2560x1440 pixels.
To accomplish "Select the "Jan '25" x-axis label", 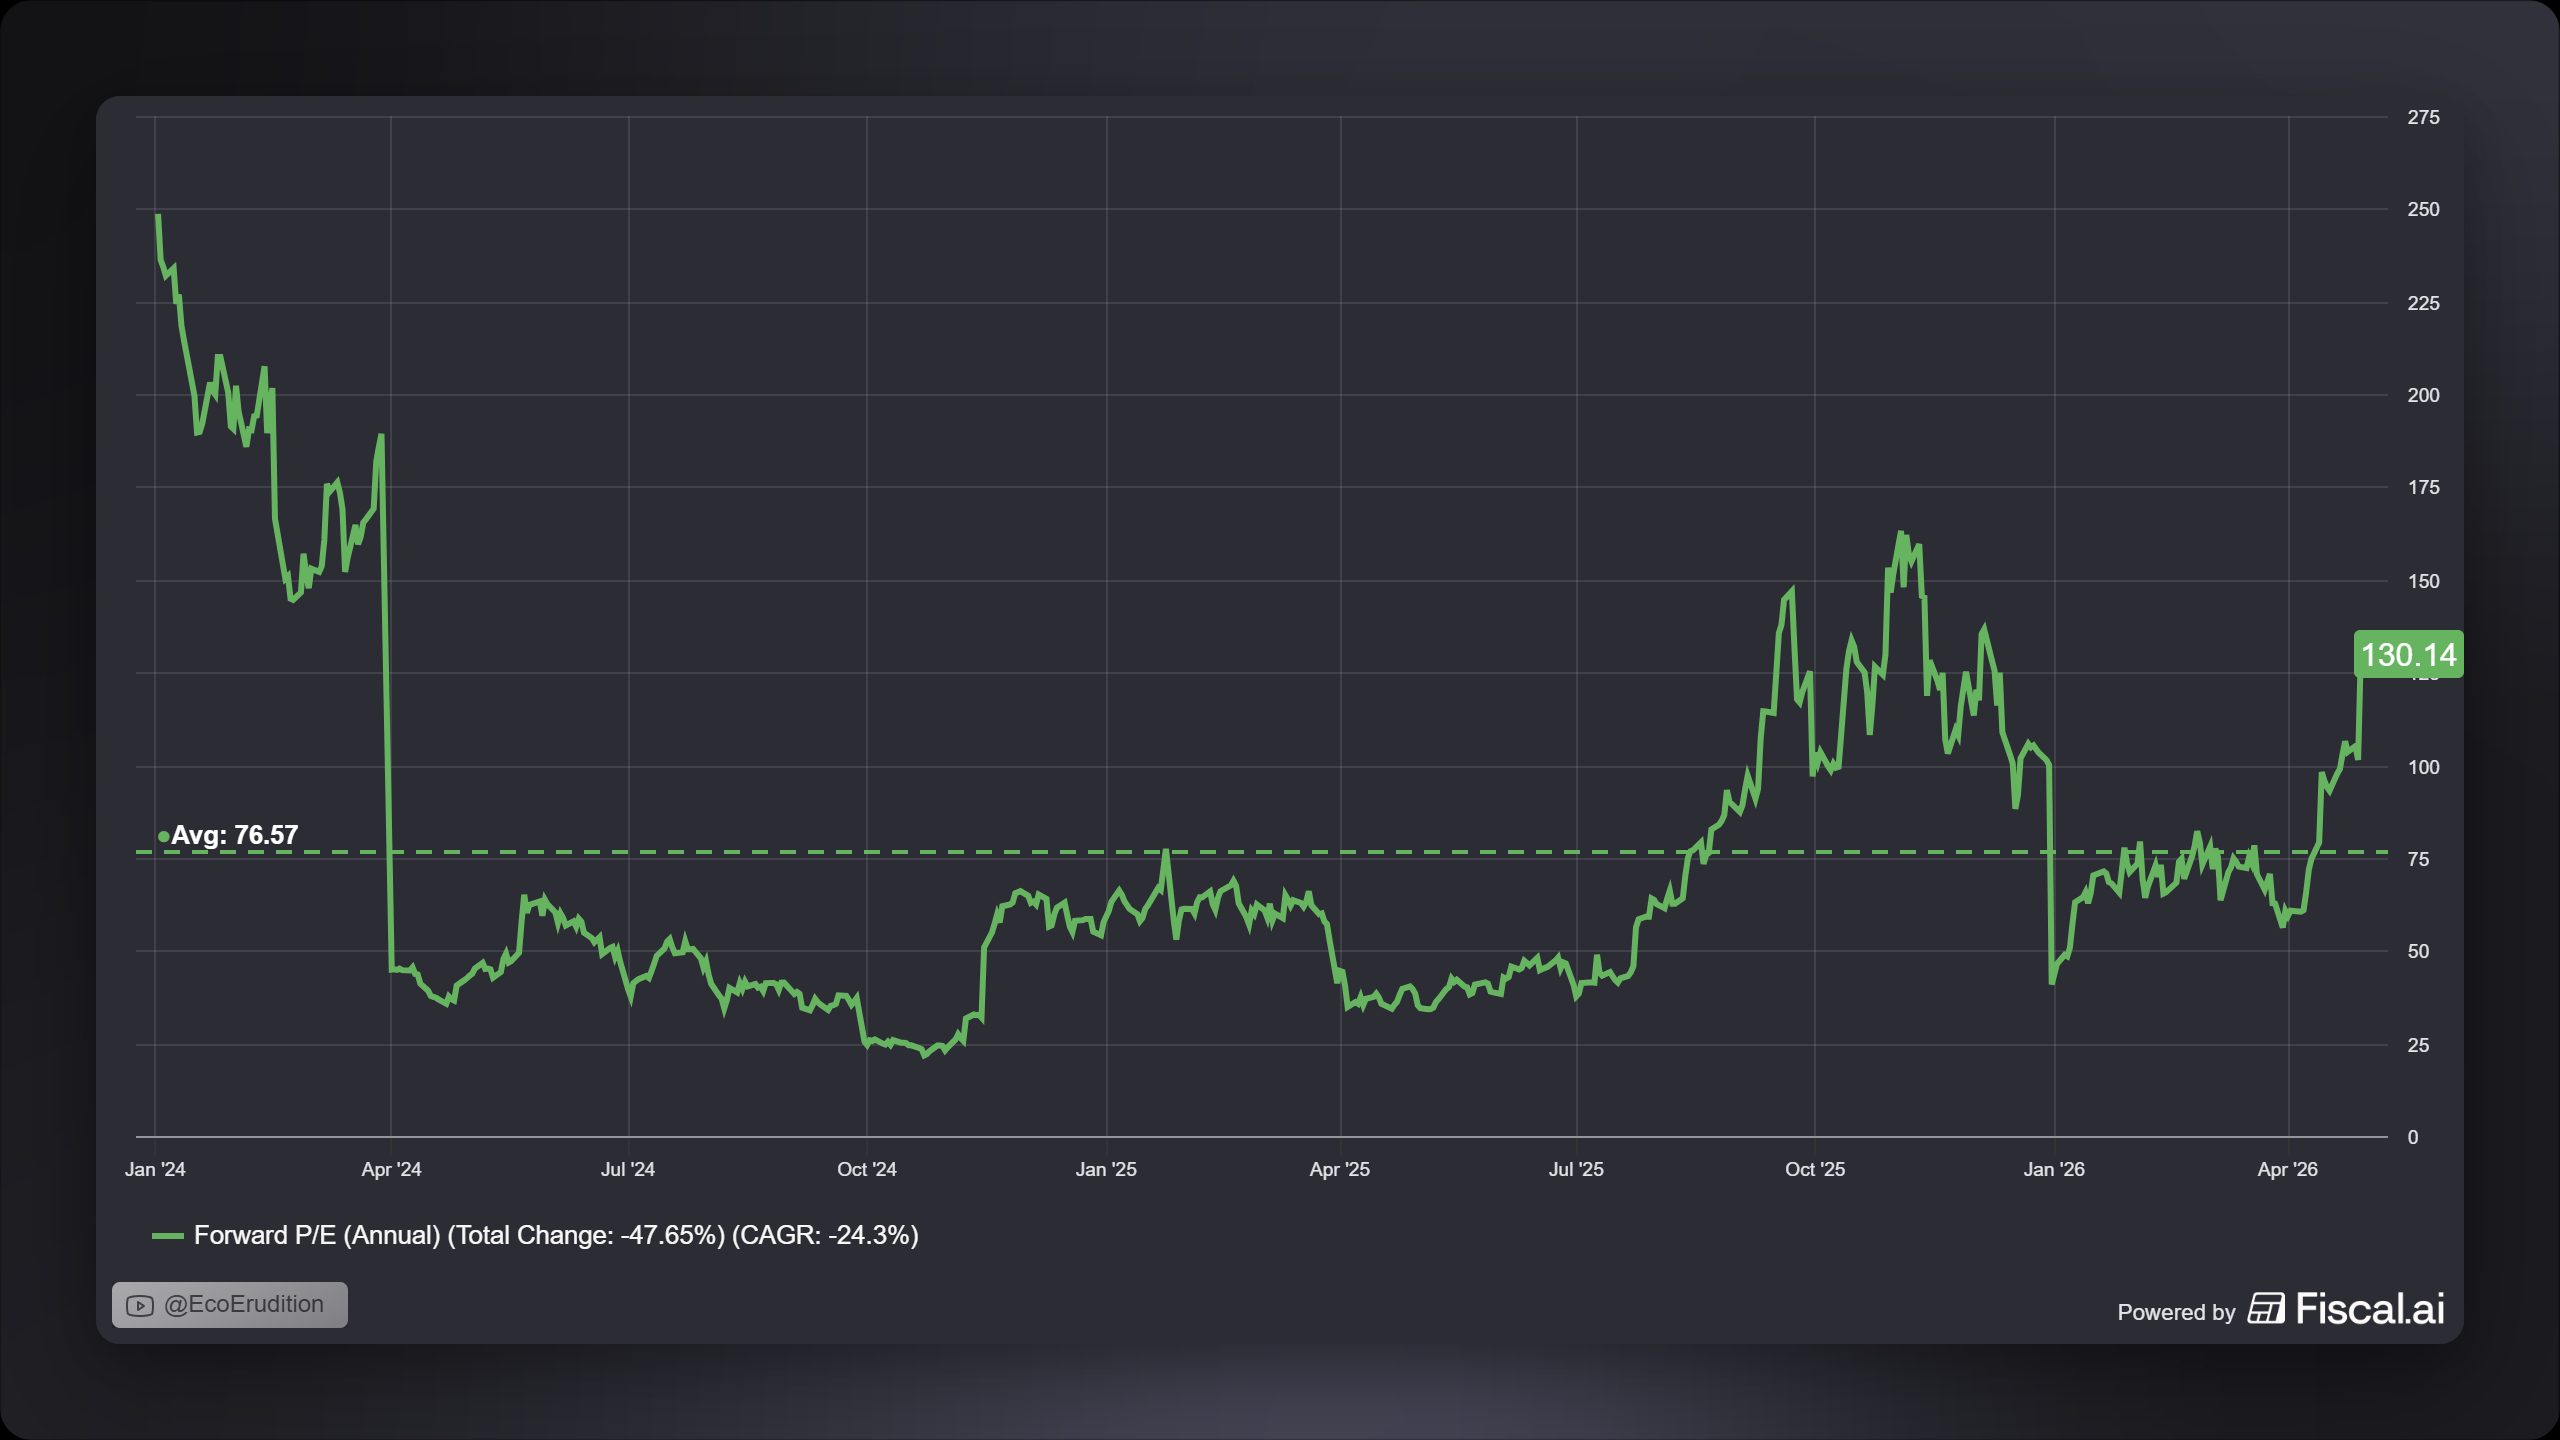I will pos(1106,1169).
